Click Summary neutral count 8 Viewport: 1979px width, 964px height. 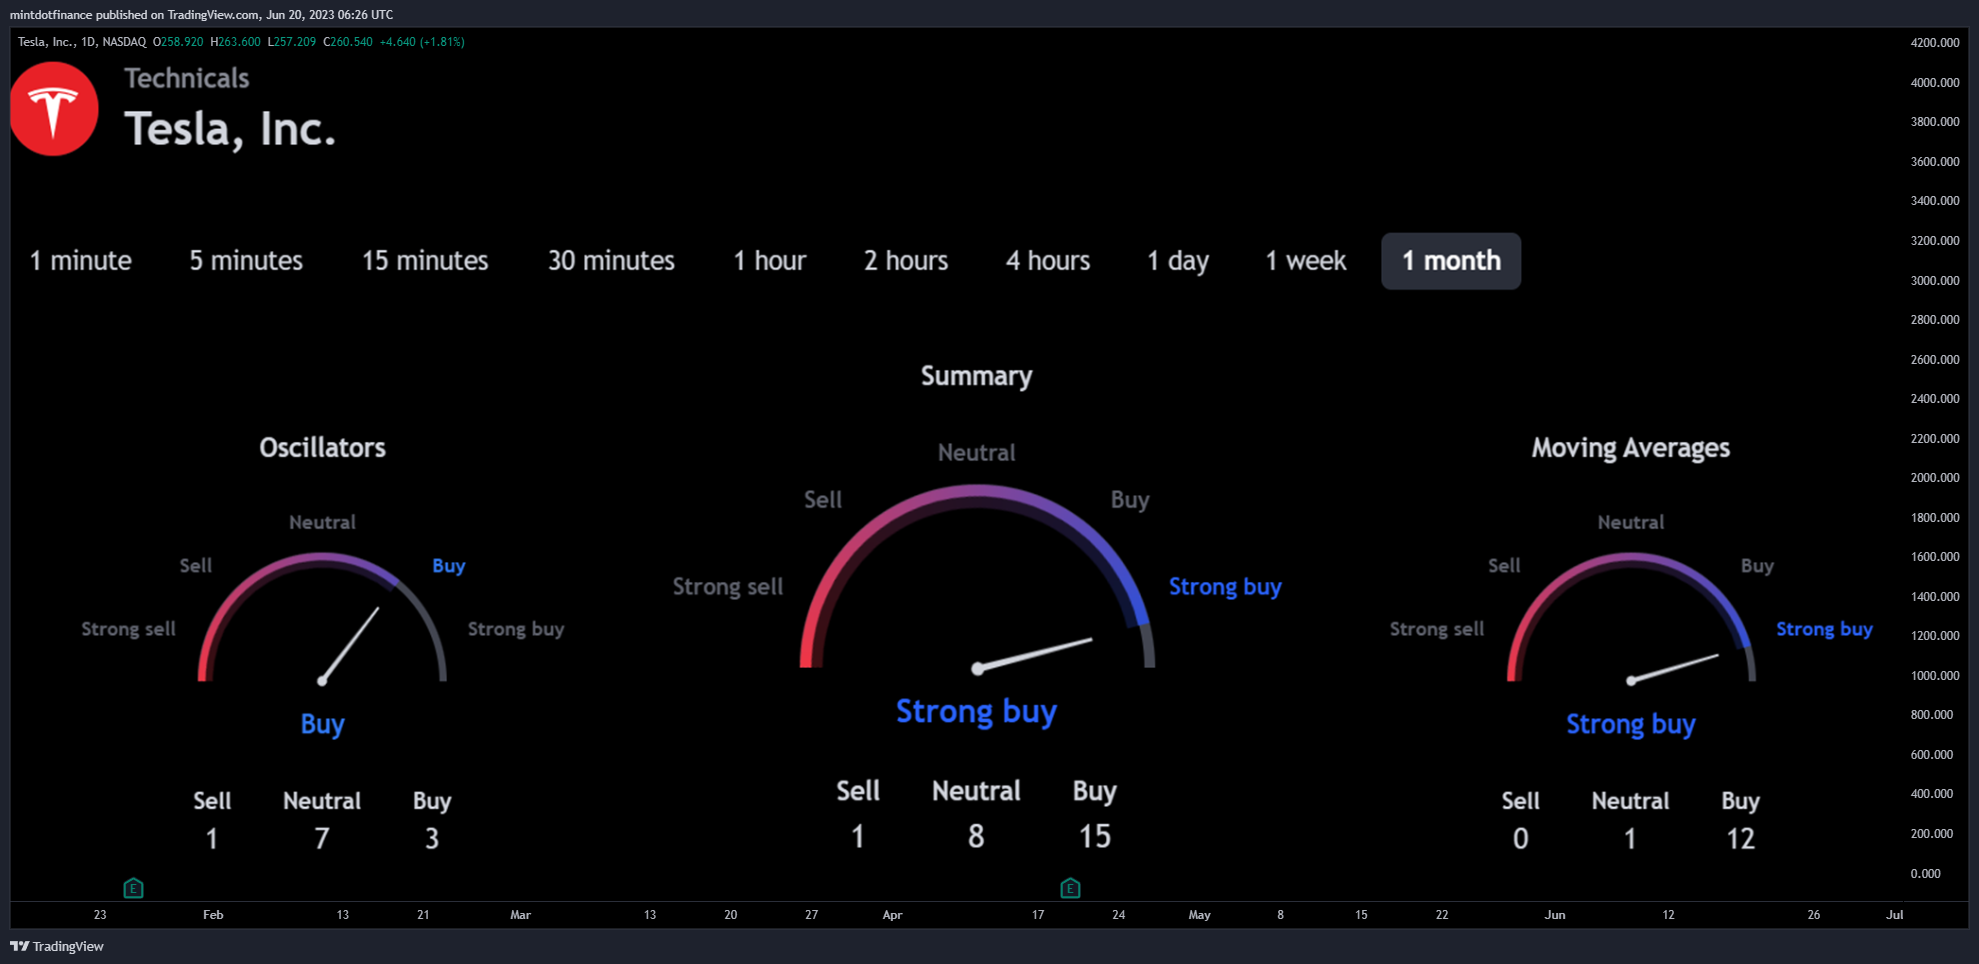coord(976,836)
